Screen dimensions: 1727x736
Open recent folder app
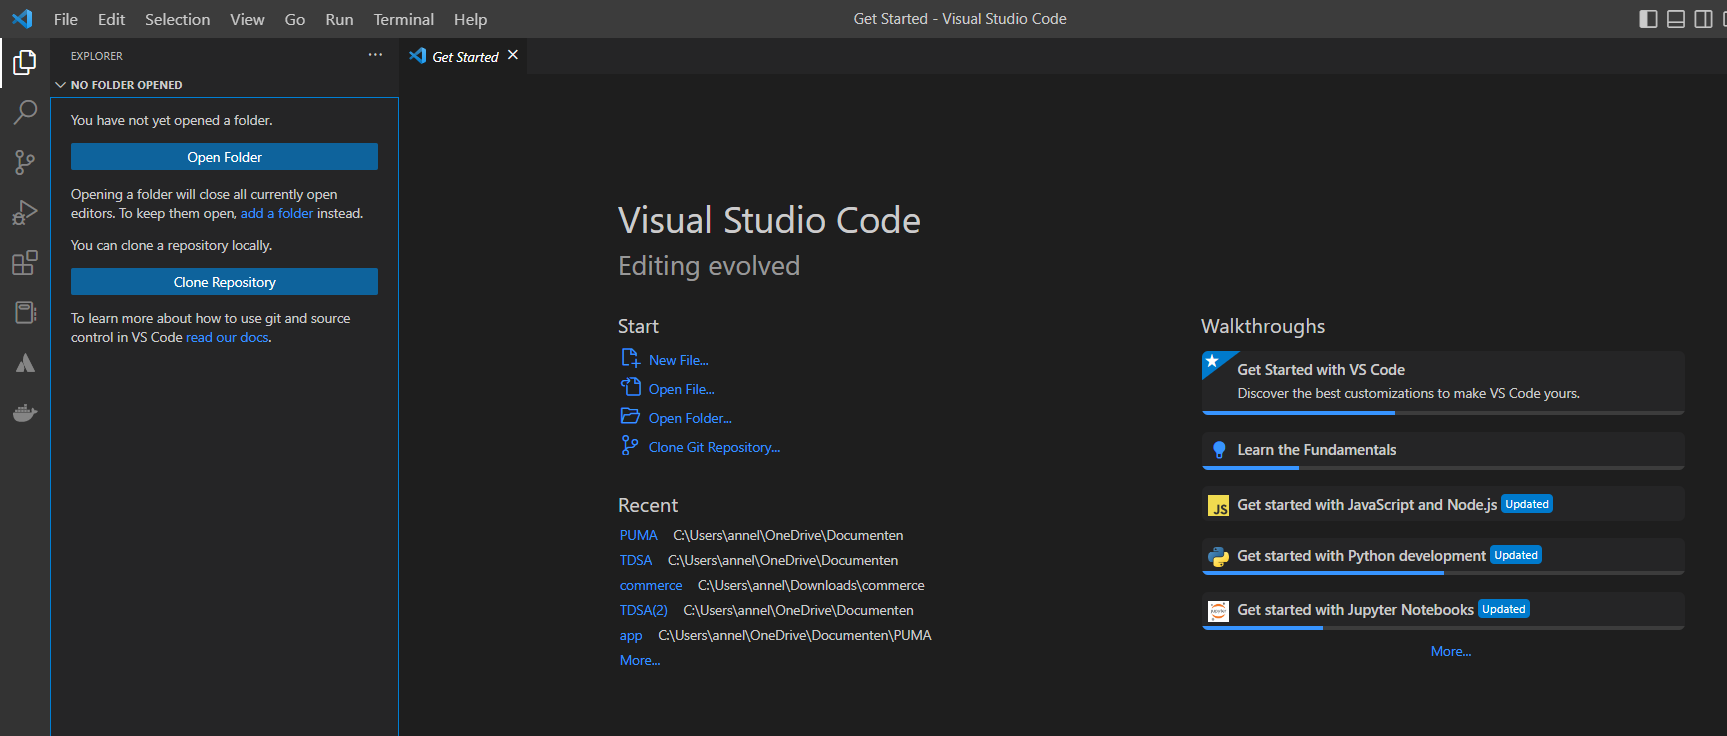click(631, 635)
